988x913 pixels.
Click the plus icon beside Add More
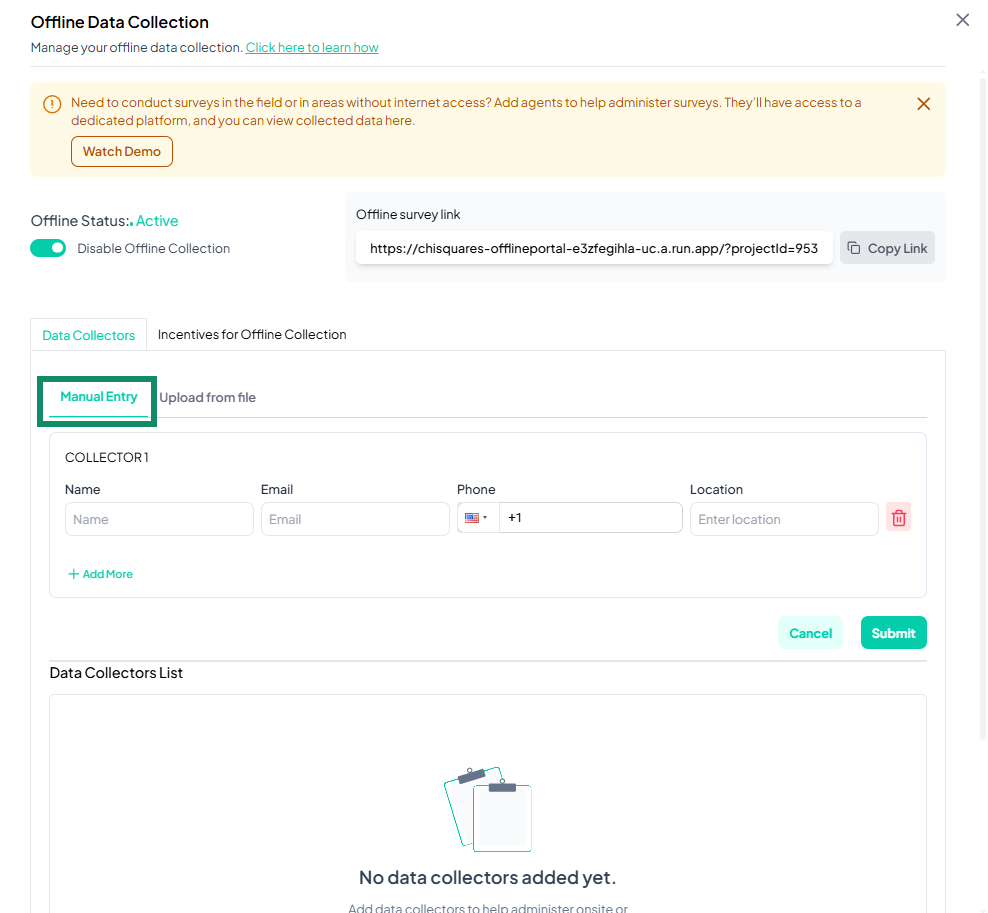pos(73,574)
